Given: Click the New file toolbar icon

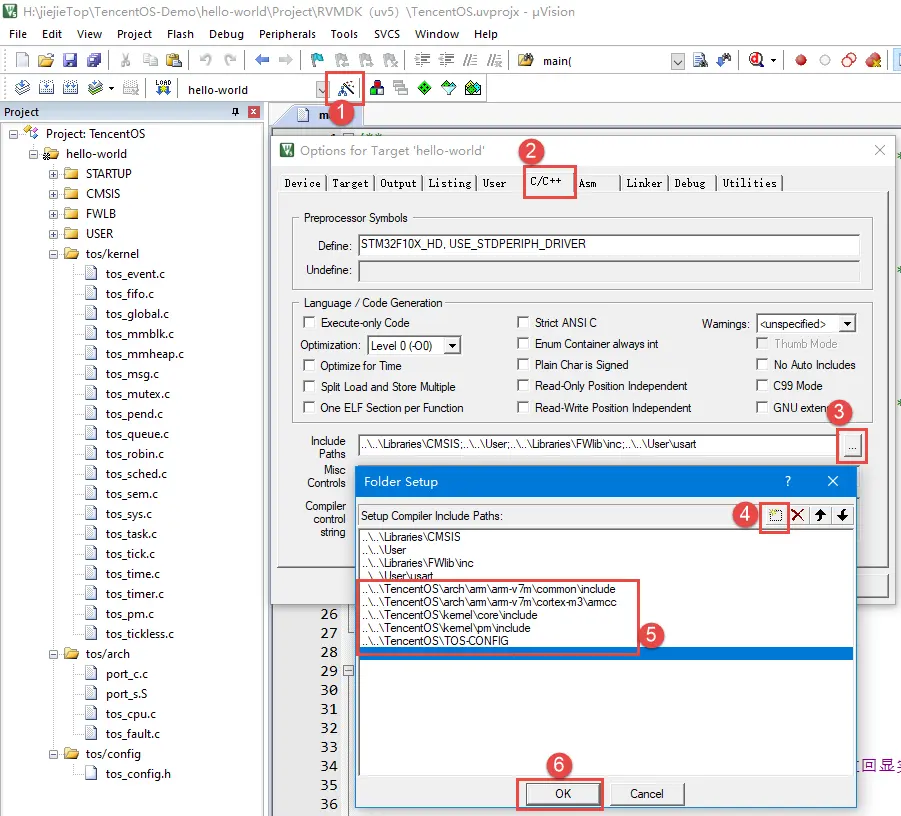Looking at the screenshot, I should [22, 60].
